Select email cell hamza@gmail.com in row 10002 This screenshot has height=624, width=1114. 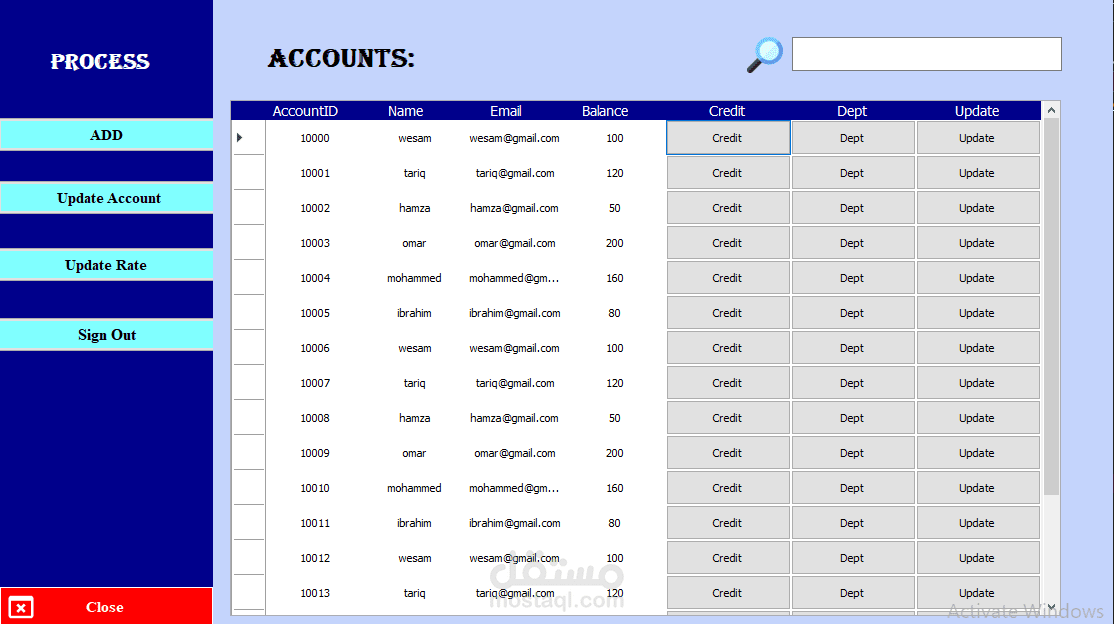tap(514, 208)
